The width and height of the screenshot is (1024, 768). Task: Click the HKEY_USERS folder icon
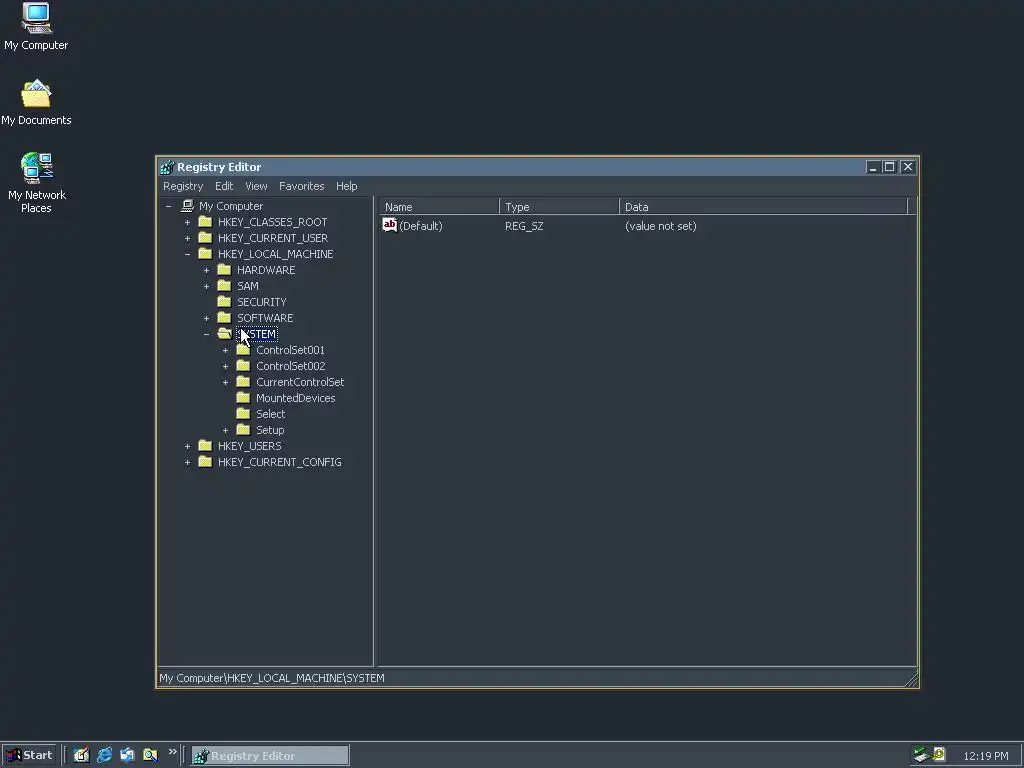205,445
